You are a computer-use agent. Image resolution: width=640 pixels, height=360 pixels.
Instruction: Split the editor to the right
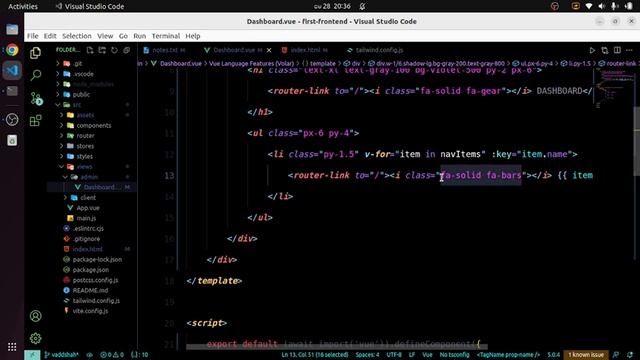pos(617,50)
